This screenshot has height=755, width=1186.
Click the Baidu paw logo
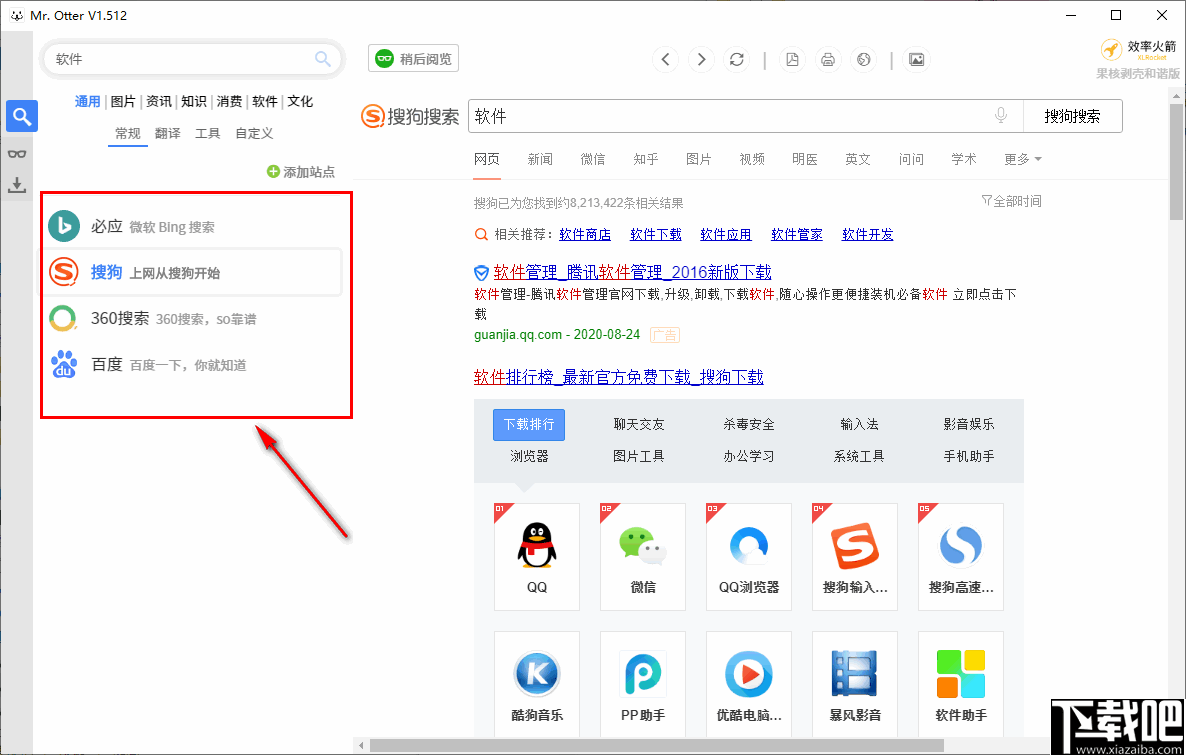coord(64,365)
